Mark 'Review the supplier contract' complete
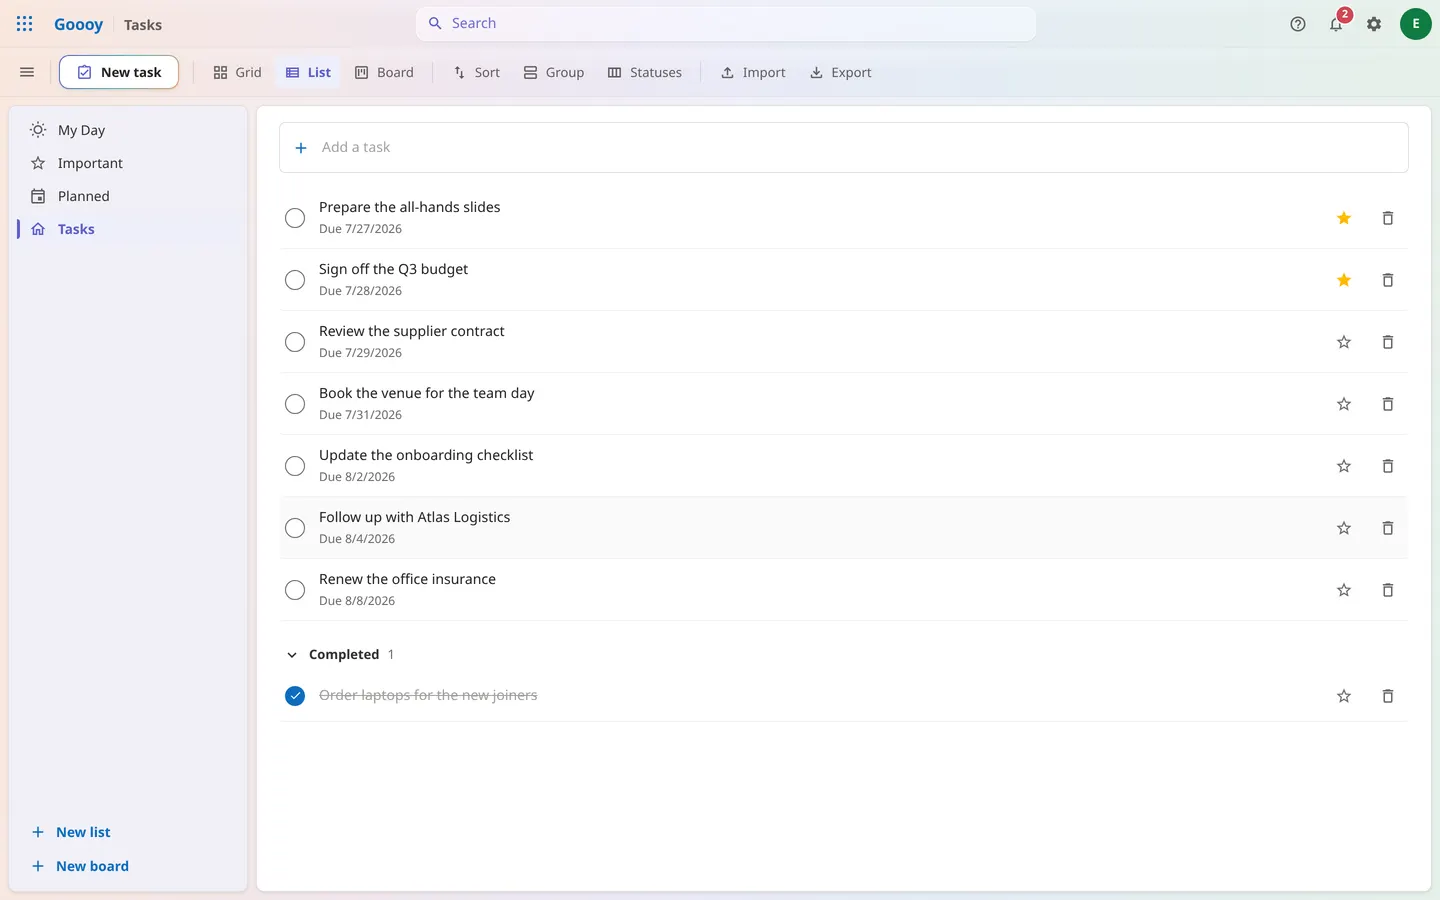1440x900 pixels. pyautogui.click(x=295, y=342)
